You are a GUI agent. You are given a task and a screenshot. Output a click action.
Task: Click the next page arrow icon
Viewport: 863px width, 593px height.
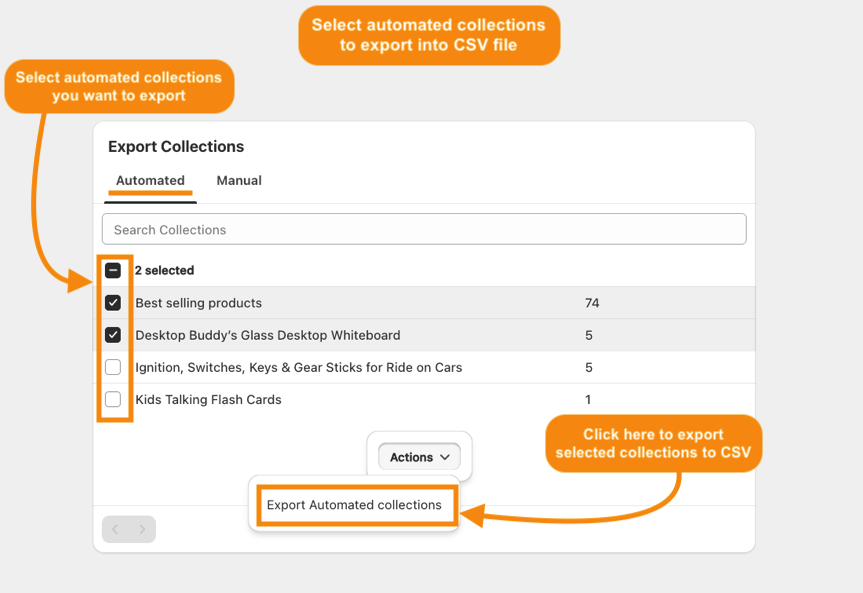pos(142,529)
